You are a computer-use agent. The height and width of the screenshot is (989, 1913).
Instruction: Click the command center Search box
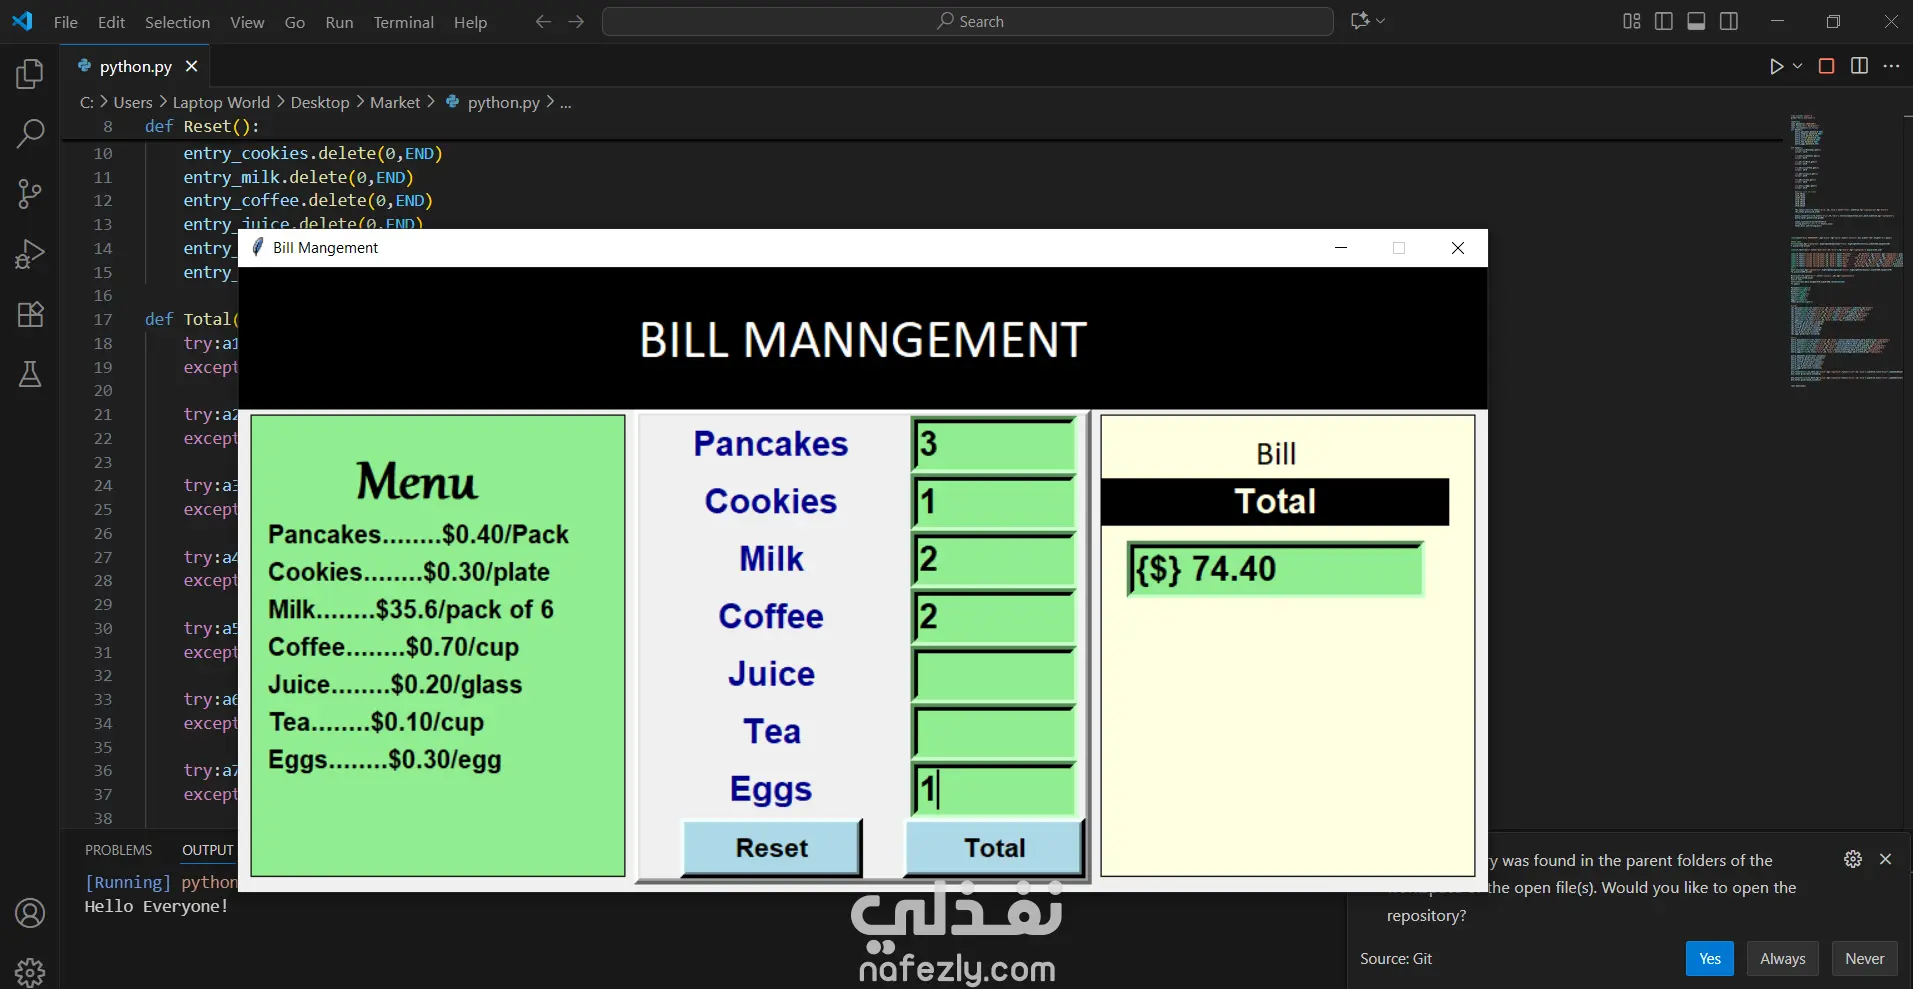[968, 21]
